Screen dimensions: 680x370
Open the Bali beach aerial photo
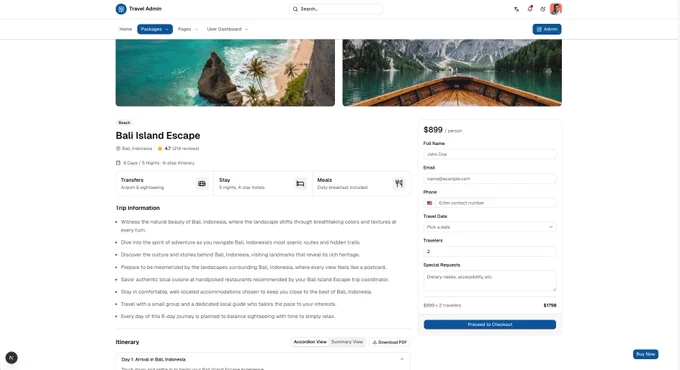pyautogui.click(x=225, y=72)
